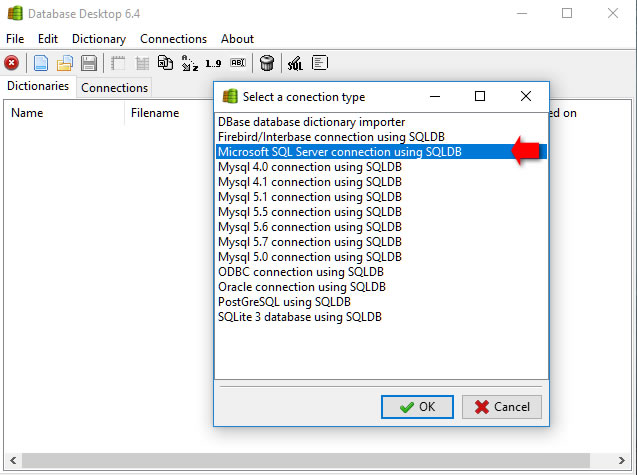Click the horizontal scrollbar right arrow
The image size is (637, 475).
pos(622,460)
